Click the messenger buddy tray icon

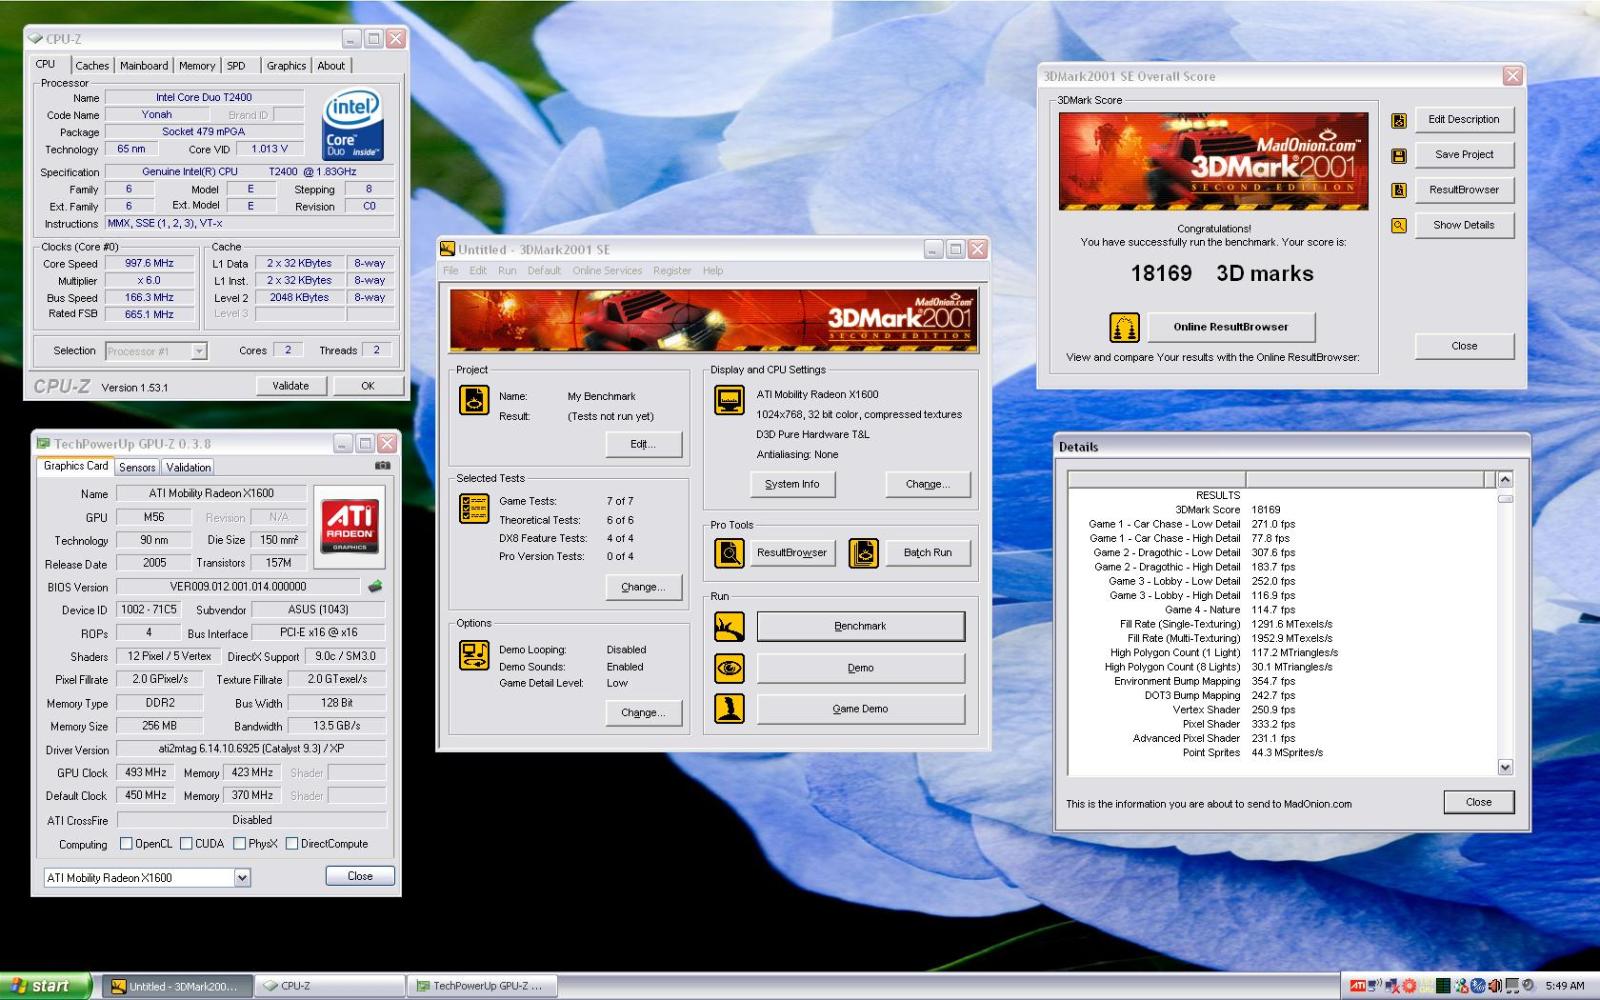1461,986
